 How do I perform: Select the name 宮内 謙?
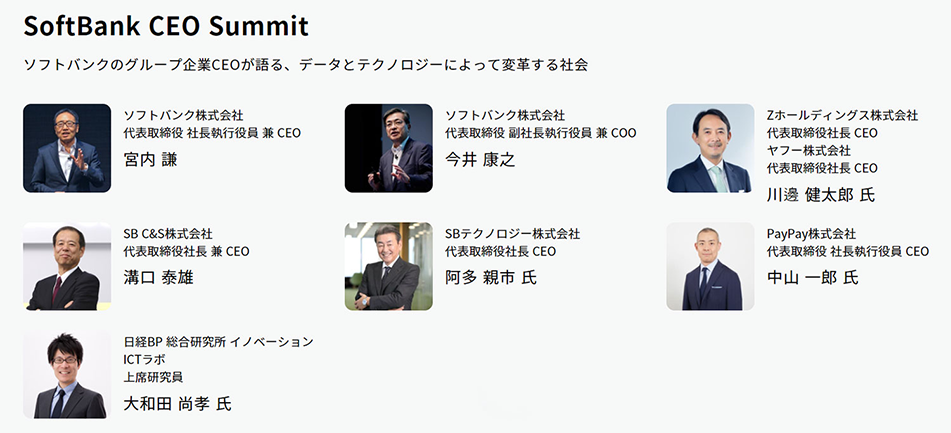150,159
